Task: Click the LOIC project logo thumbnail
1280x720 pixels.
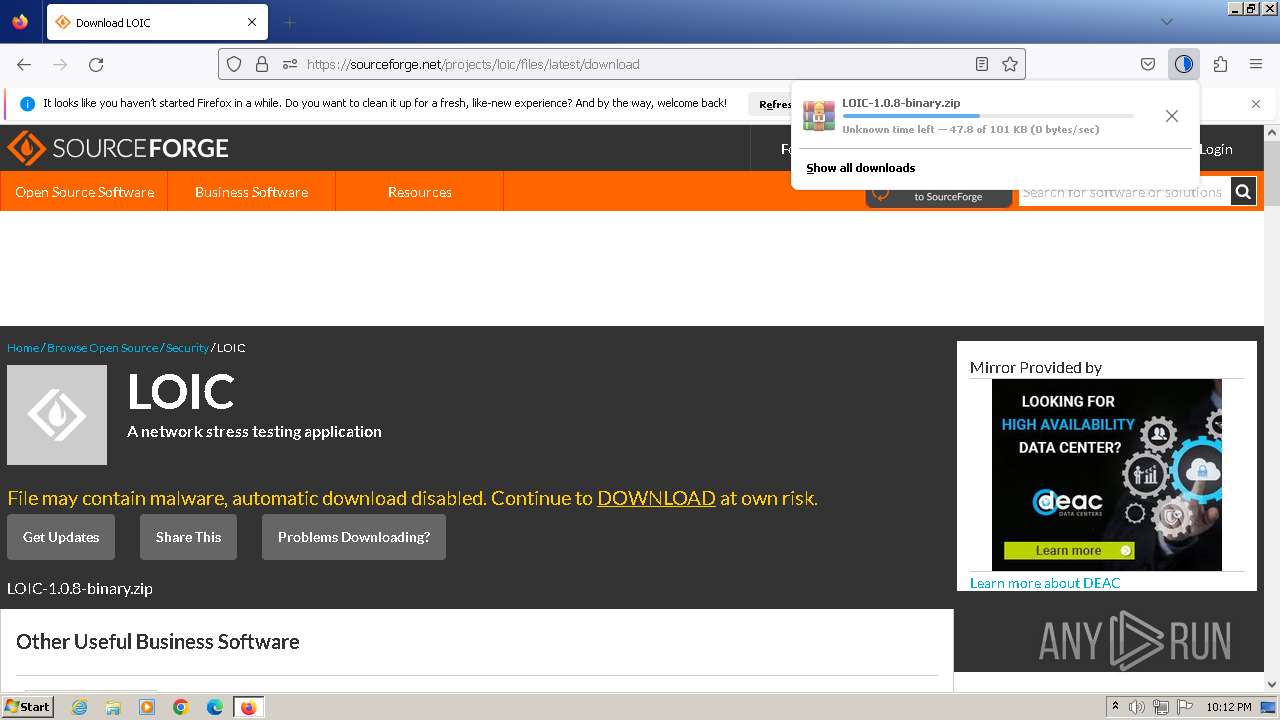Action: tap(57, 415)
